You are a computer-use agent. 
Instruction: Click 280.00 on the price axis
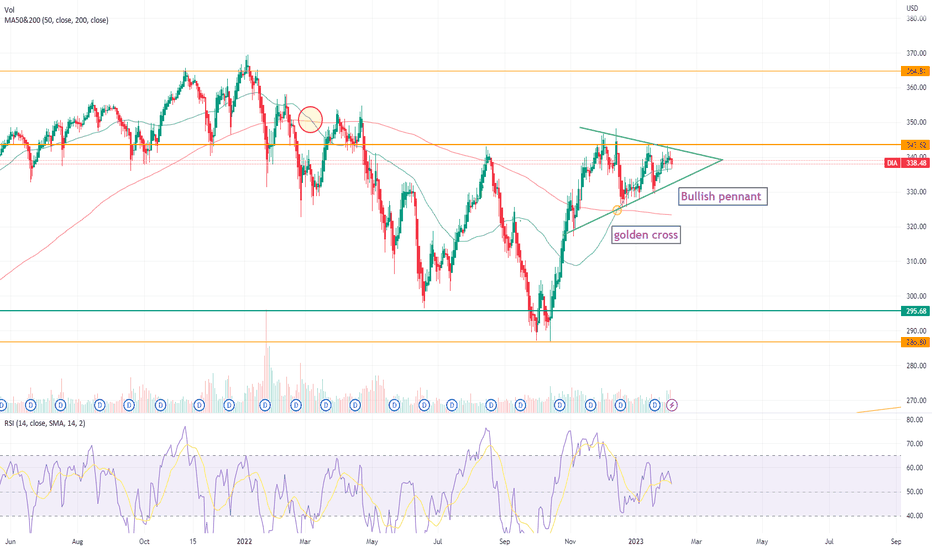pos(916,366)
